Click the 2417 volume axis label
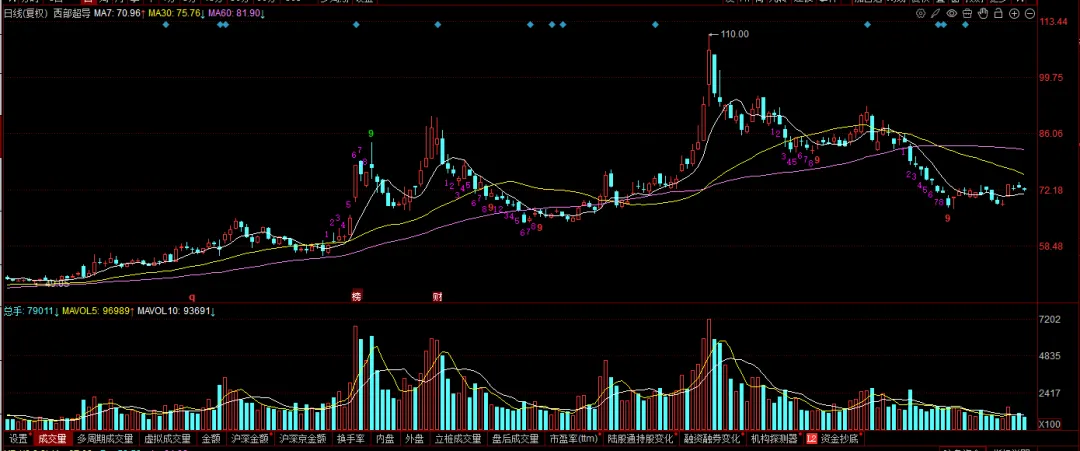This screenshot has height=451, width=1080. point(1051,393)
